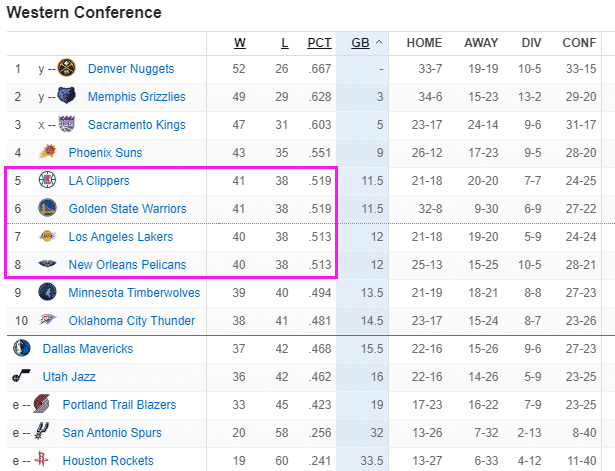Sort by GB games behind header
Viewport: 615px width, 471px height.
tap(360, 43)
